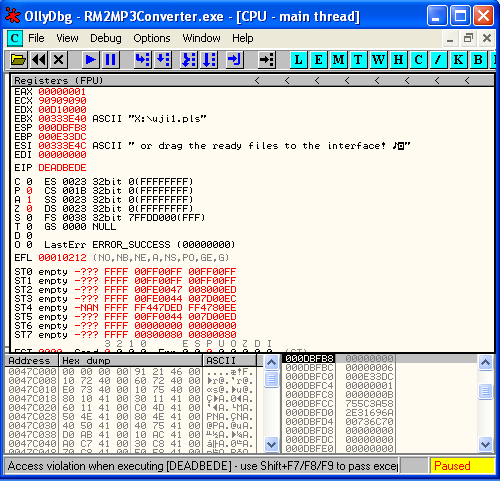
Task: Open Executable modules window (E button)
Action: [319, 60]
